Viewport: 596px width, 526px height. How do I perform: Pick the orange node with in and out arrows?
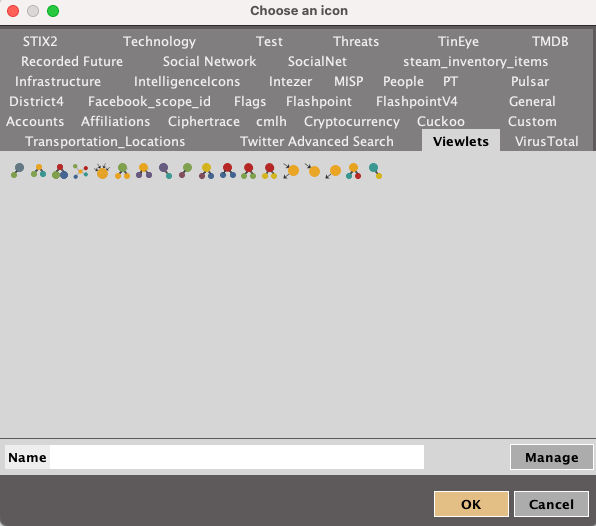pyautogui.click(x=291, y=171)
